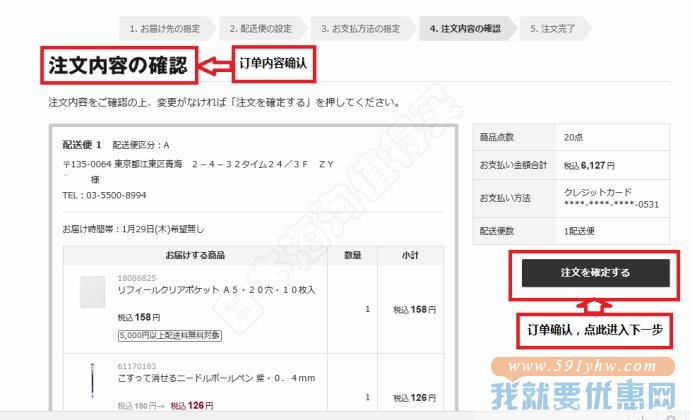The height and width of the screenshot is (420, 690).
Task: Click the お支払い方法 label
Action: pyautogui.click(x=505, y=198)
